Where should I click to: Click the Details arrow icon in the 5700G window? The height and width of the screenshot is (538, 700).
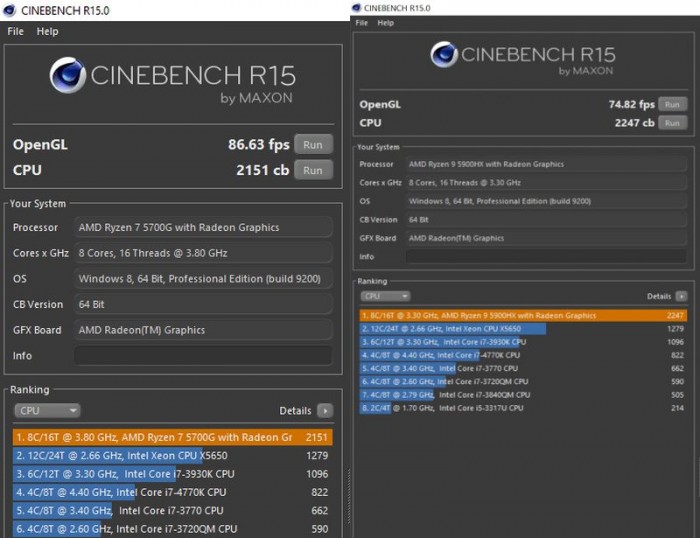coord(325,410)
